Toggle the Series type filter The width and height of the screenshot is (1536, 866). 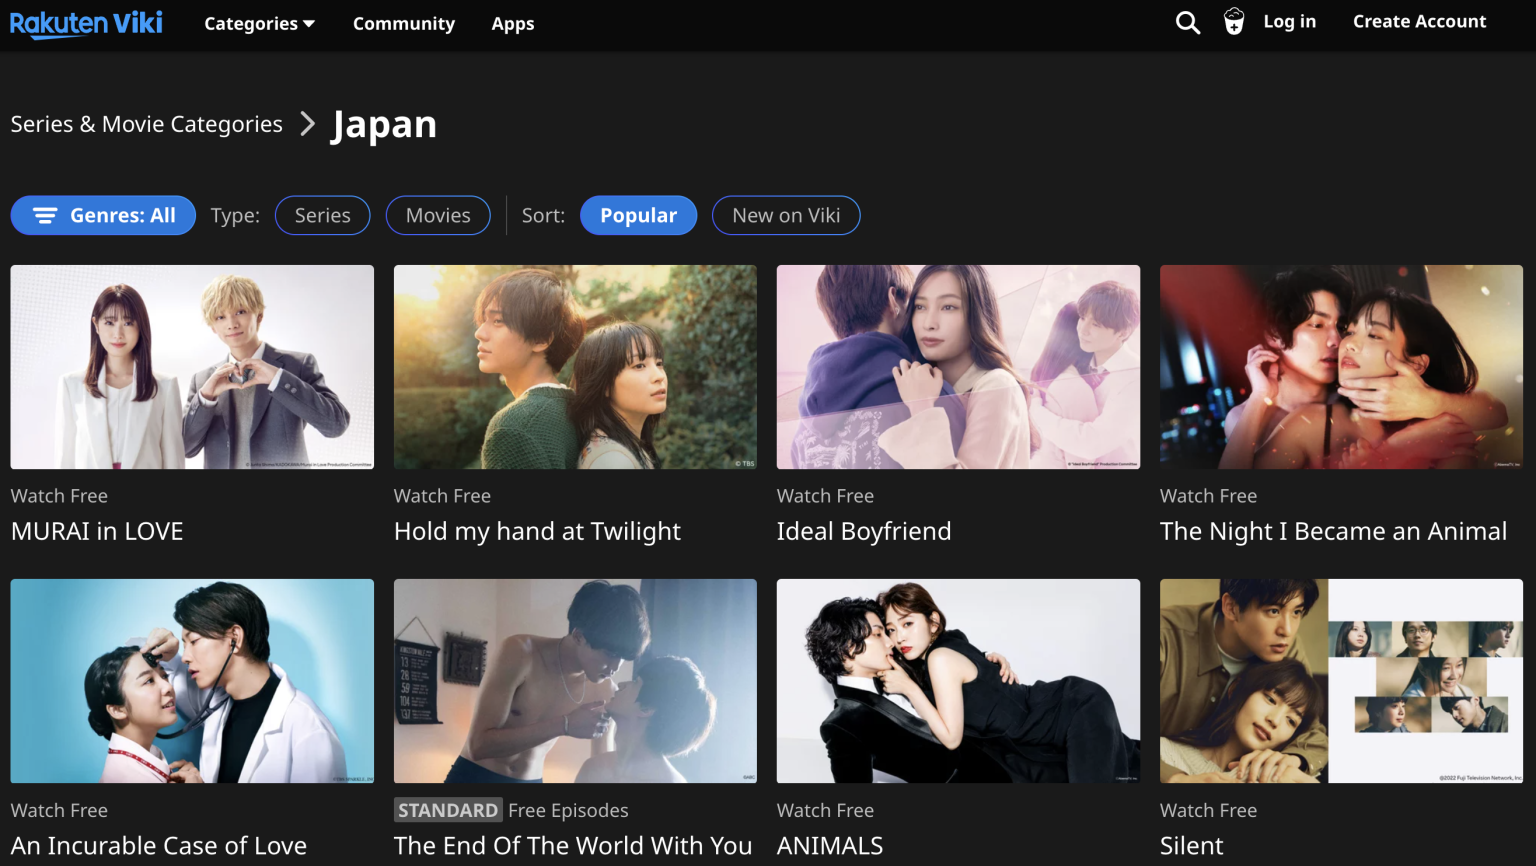(322, 215)
